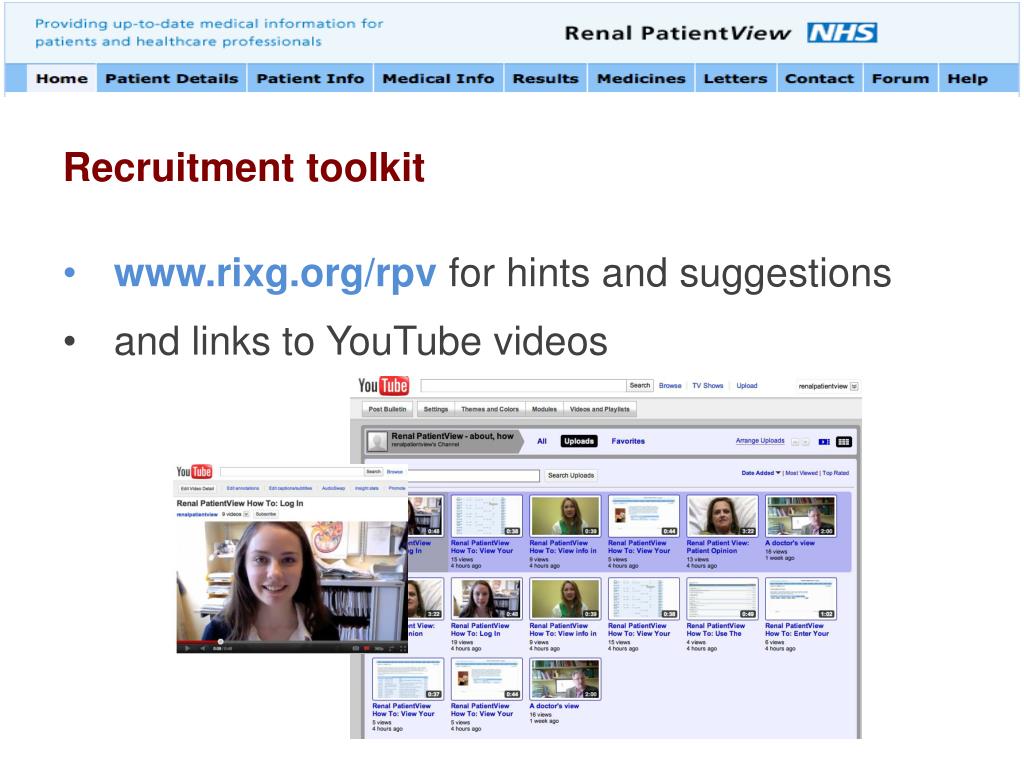Switch to the Medicines tab
This screenshot has width=1024, height=768.
point(641,78)
